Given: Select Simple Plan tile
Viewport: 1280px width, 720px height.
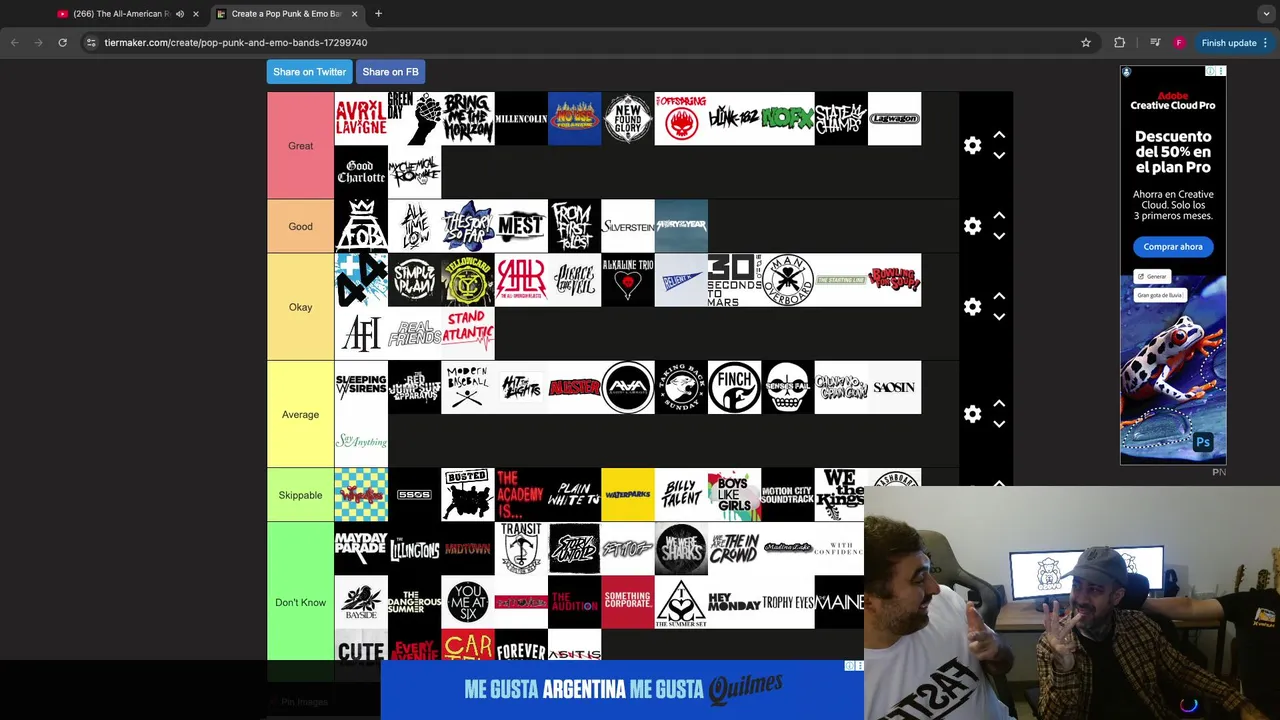Looking at the screenshot, I should pos(414,280).
